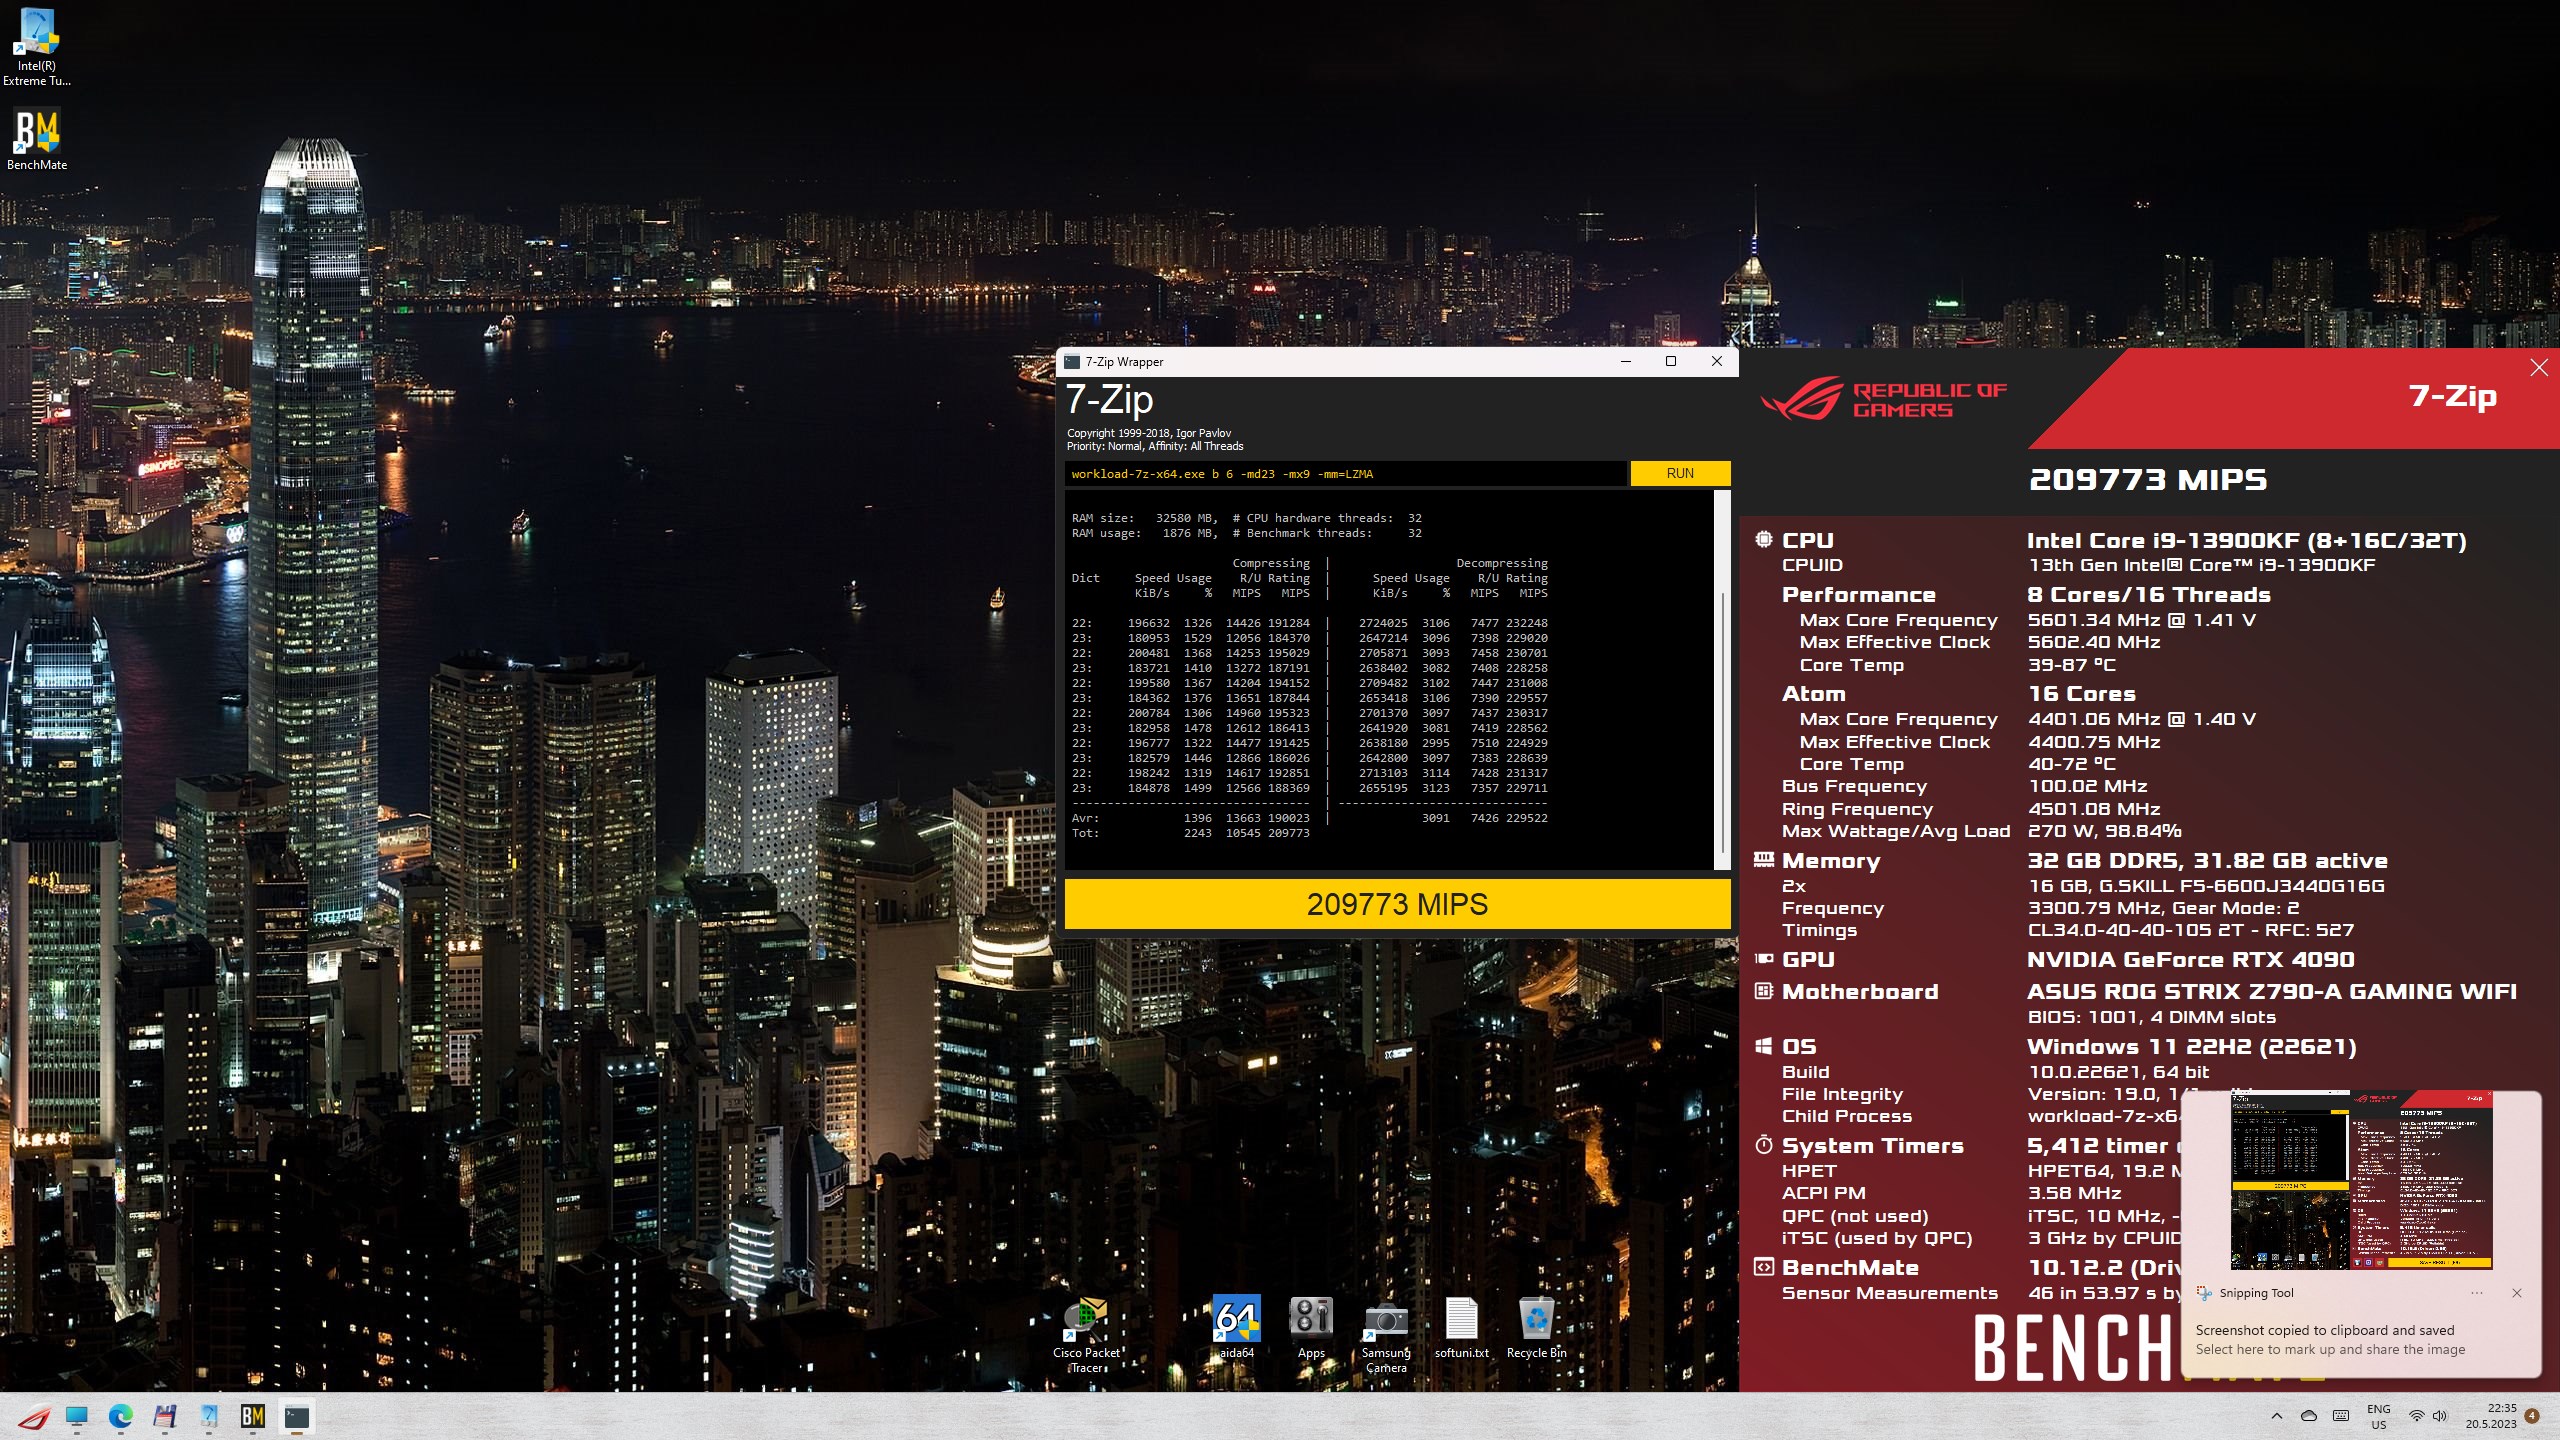This screenshot has width=2560, height=1440.
Task: Open the Intel tuning utility taskbar icon
Action: pos(209,1416)
